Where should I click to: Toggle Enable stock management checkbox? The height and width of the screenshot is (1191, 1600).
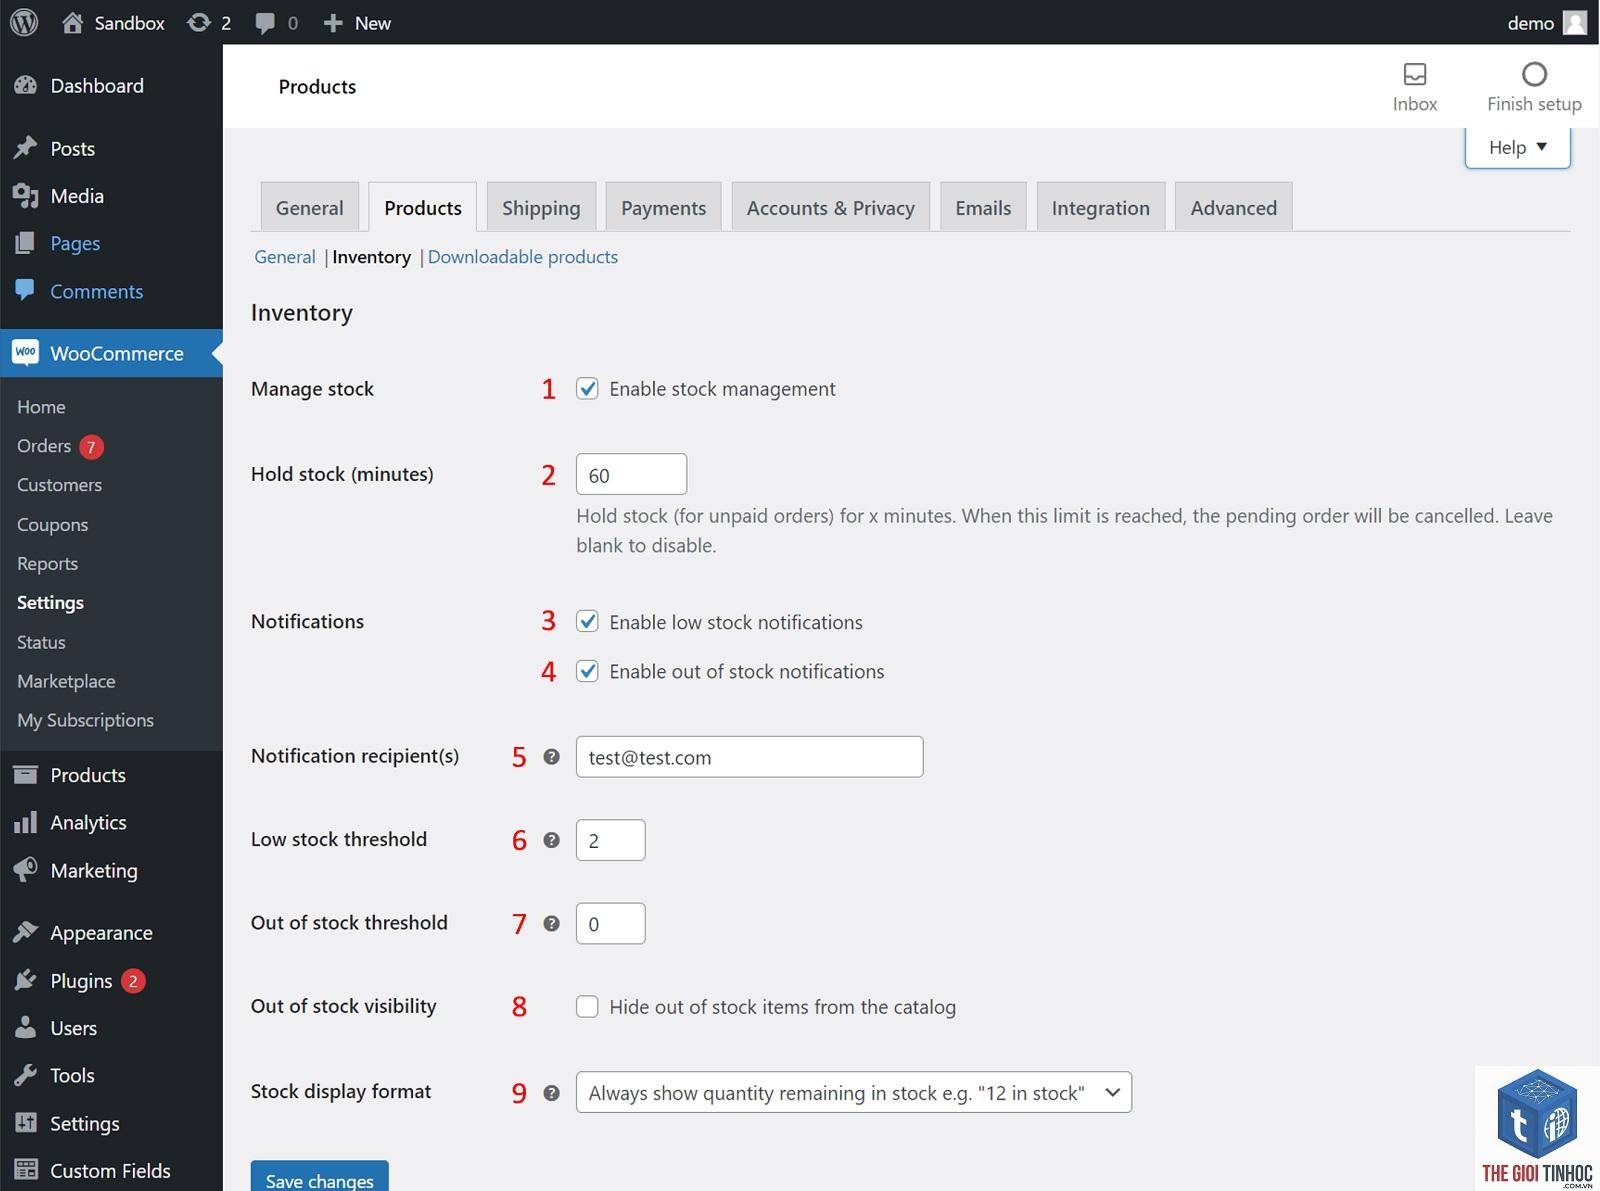point(588,389)
